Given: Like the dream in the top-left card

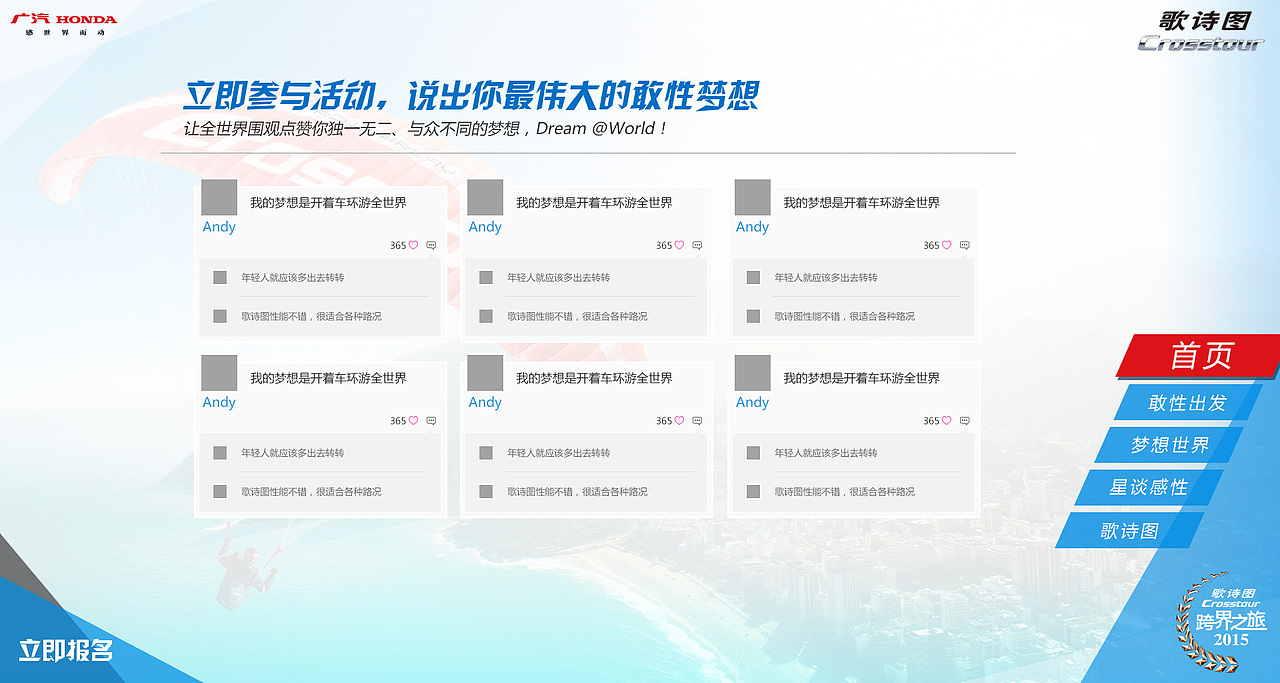Looking at the screenshot, I should point(413,245).
